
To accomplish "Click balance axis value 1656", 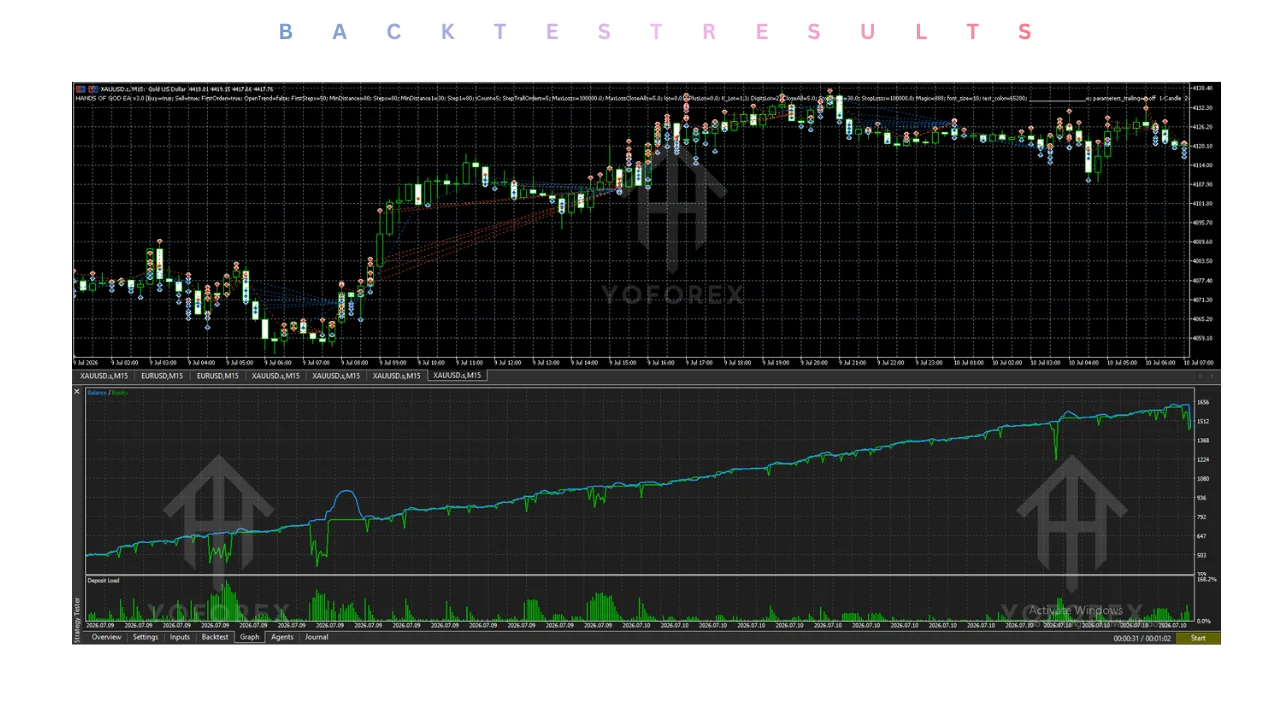I will point(1203,402).
